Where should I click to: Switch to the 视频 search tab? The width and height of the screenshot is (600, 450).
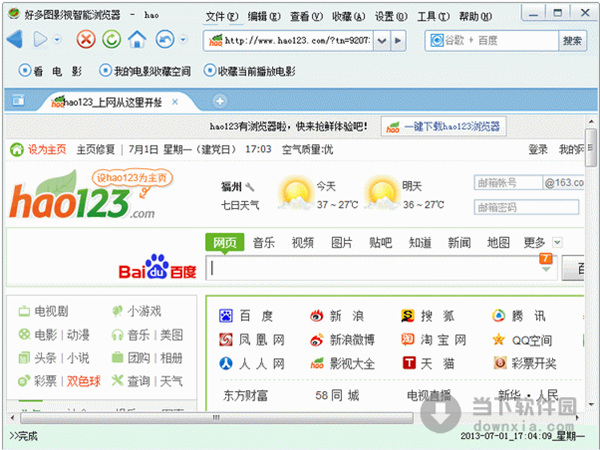(303, 243)
